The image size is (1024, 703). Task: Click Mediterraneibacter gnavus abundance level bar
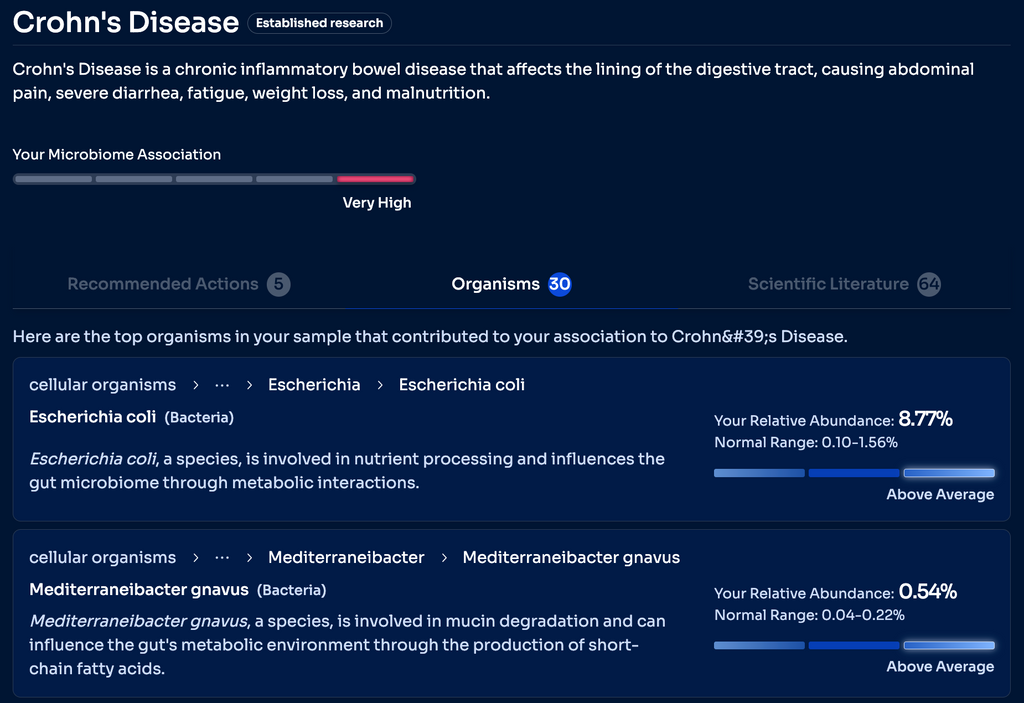click(854, 645)
